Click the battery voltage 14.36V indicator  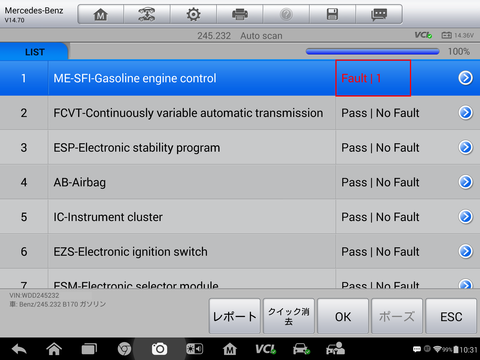[x=457, y=35]
